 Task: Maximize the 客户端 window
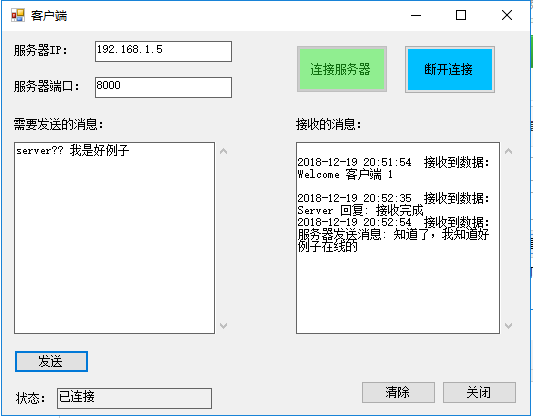tap(461, 15)
